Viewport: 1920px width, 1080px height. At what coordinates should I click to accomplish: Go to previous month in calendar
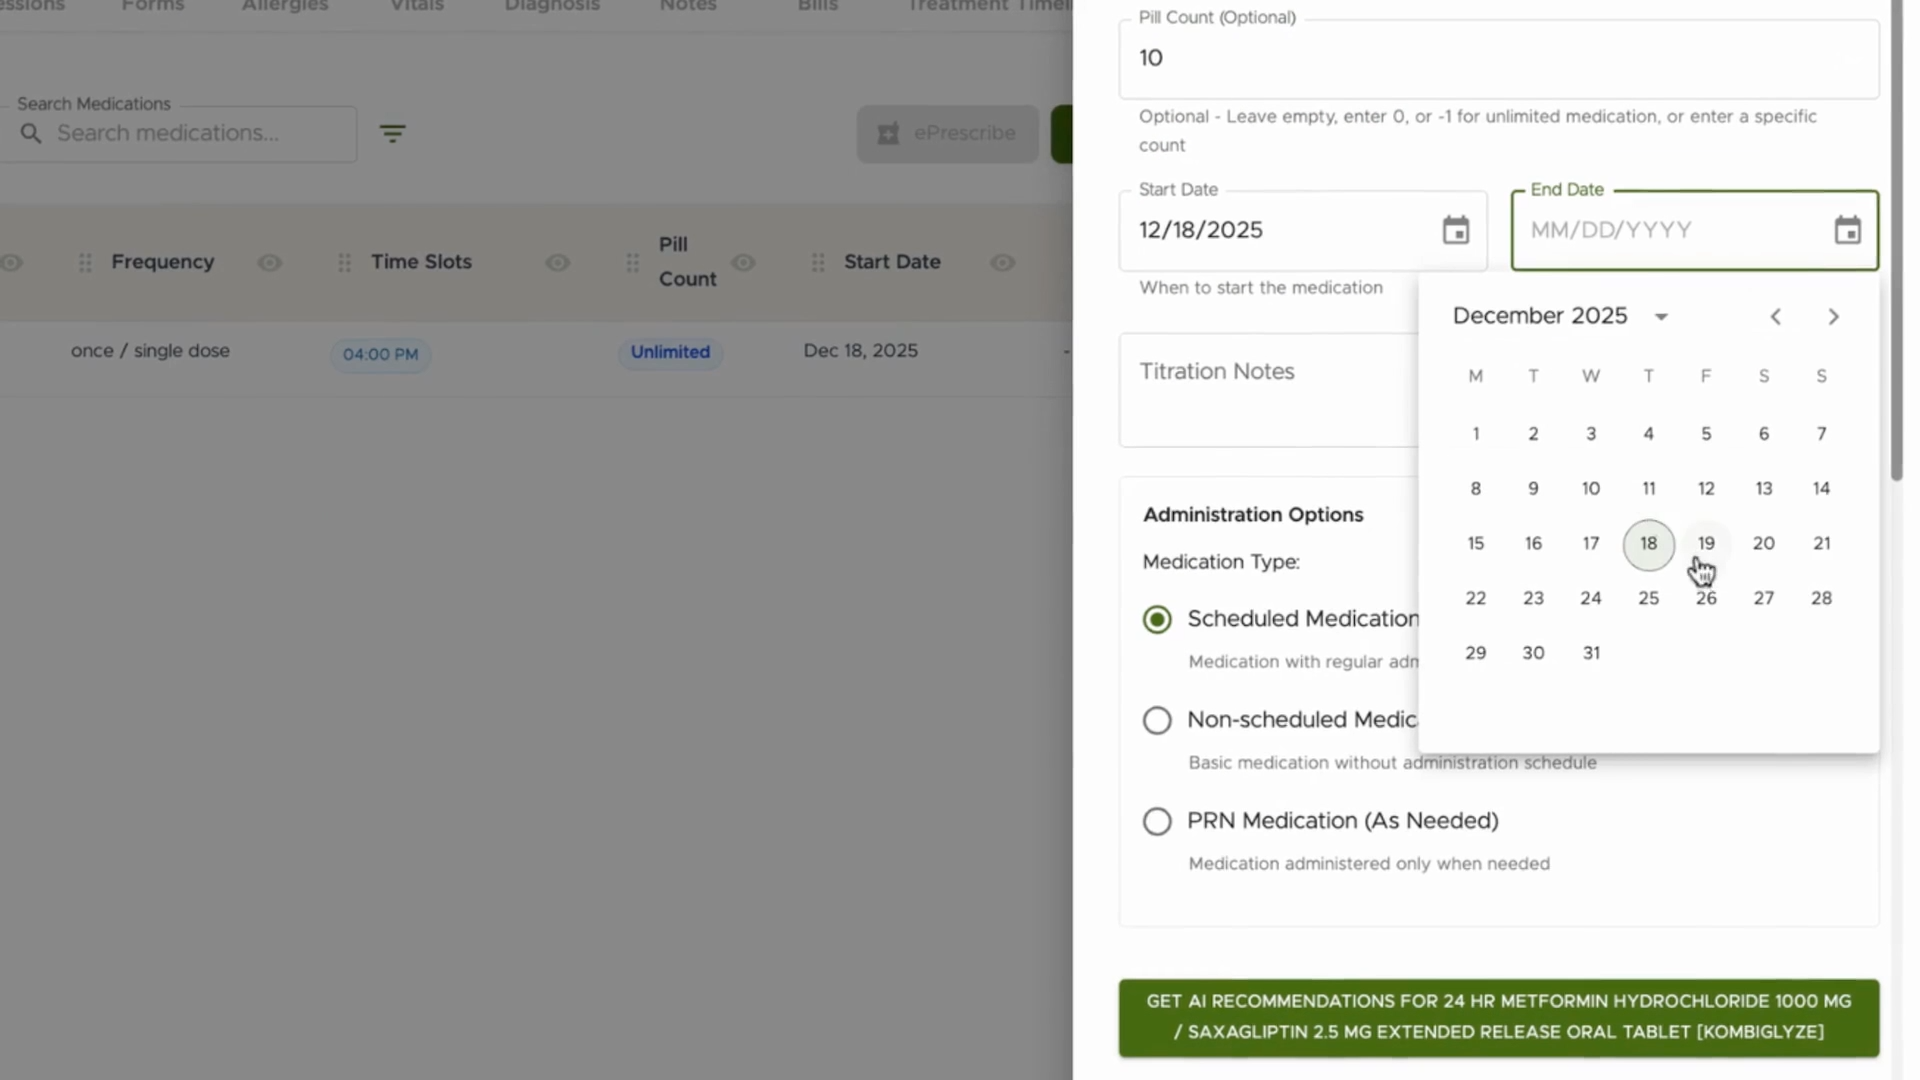(1776, 317)
